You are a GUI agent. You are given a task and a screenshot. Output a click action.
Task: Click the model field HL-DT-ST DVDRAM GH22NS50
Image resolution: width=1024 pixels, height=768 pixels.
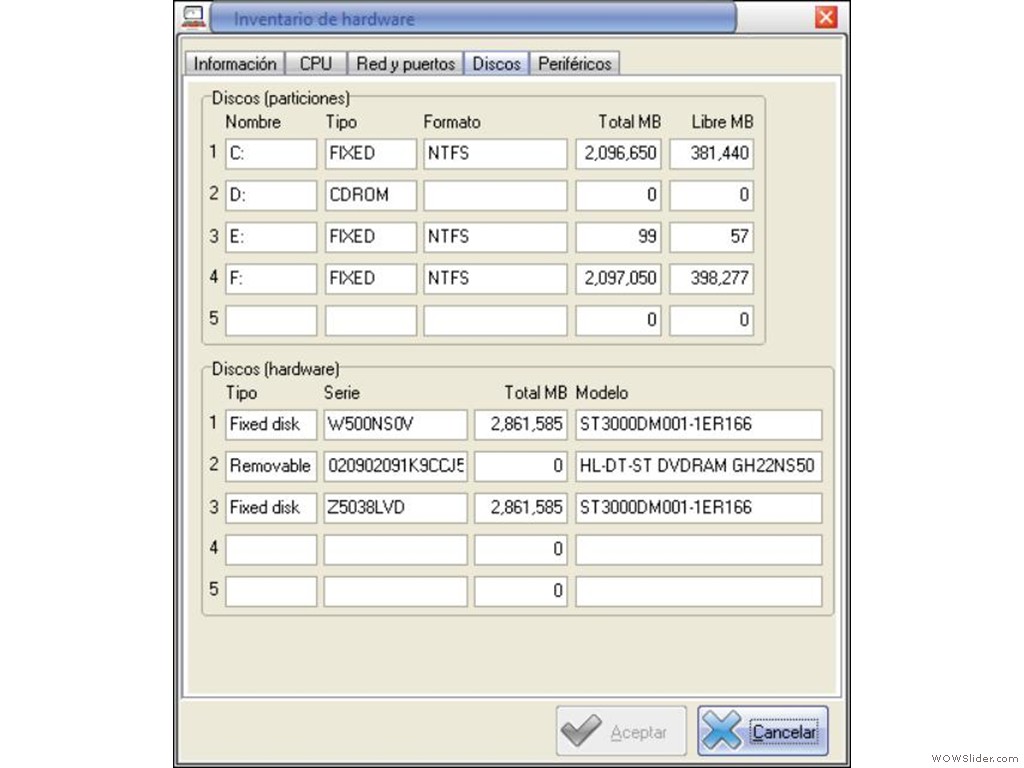[698, 467]
